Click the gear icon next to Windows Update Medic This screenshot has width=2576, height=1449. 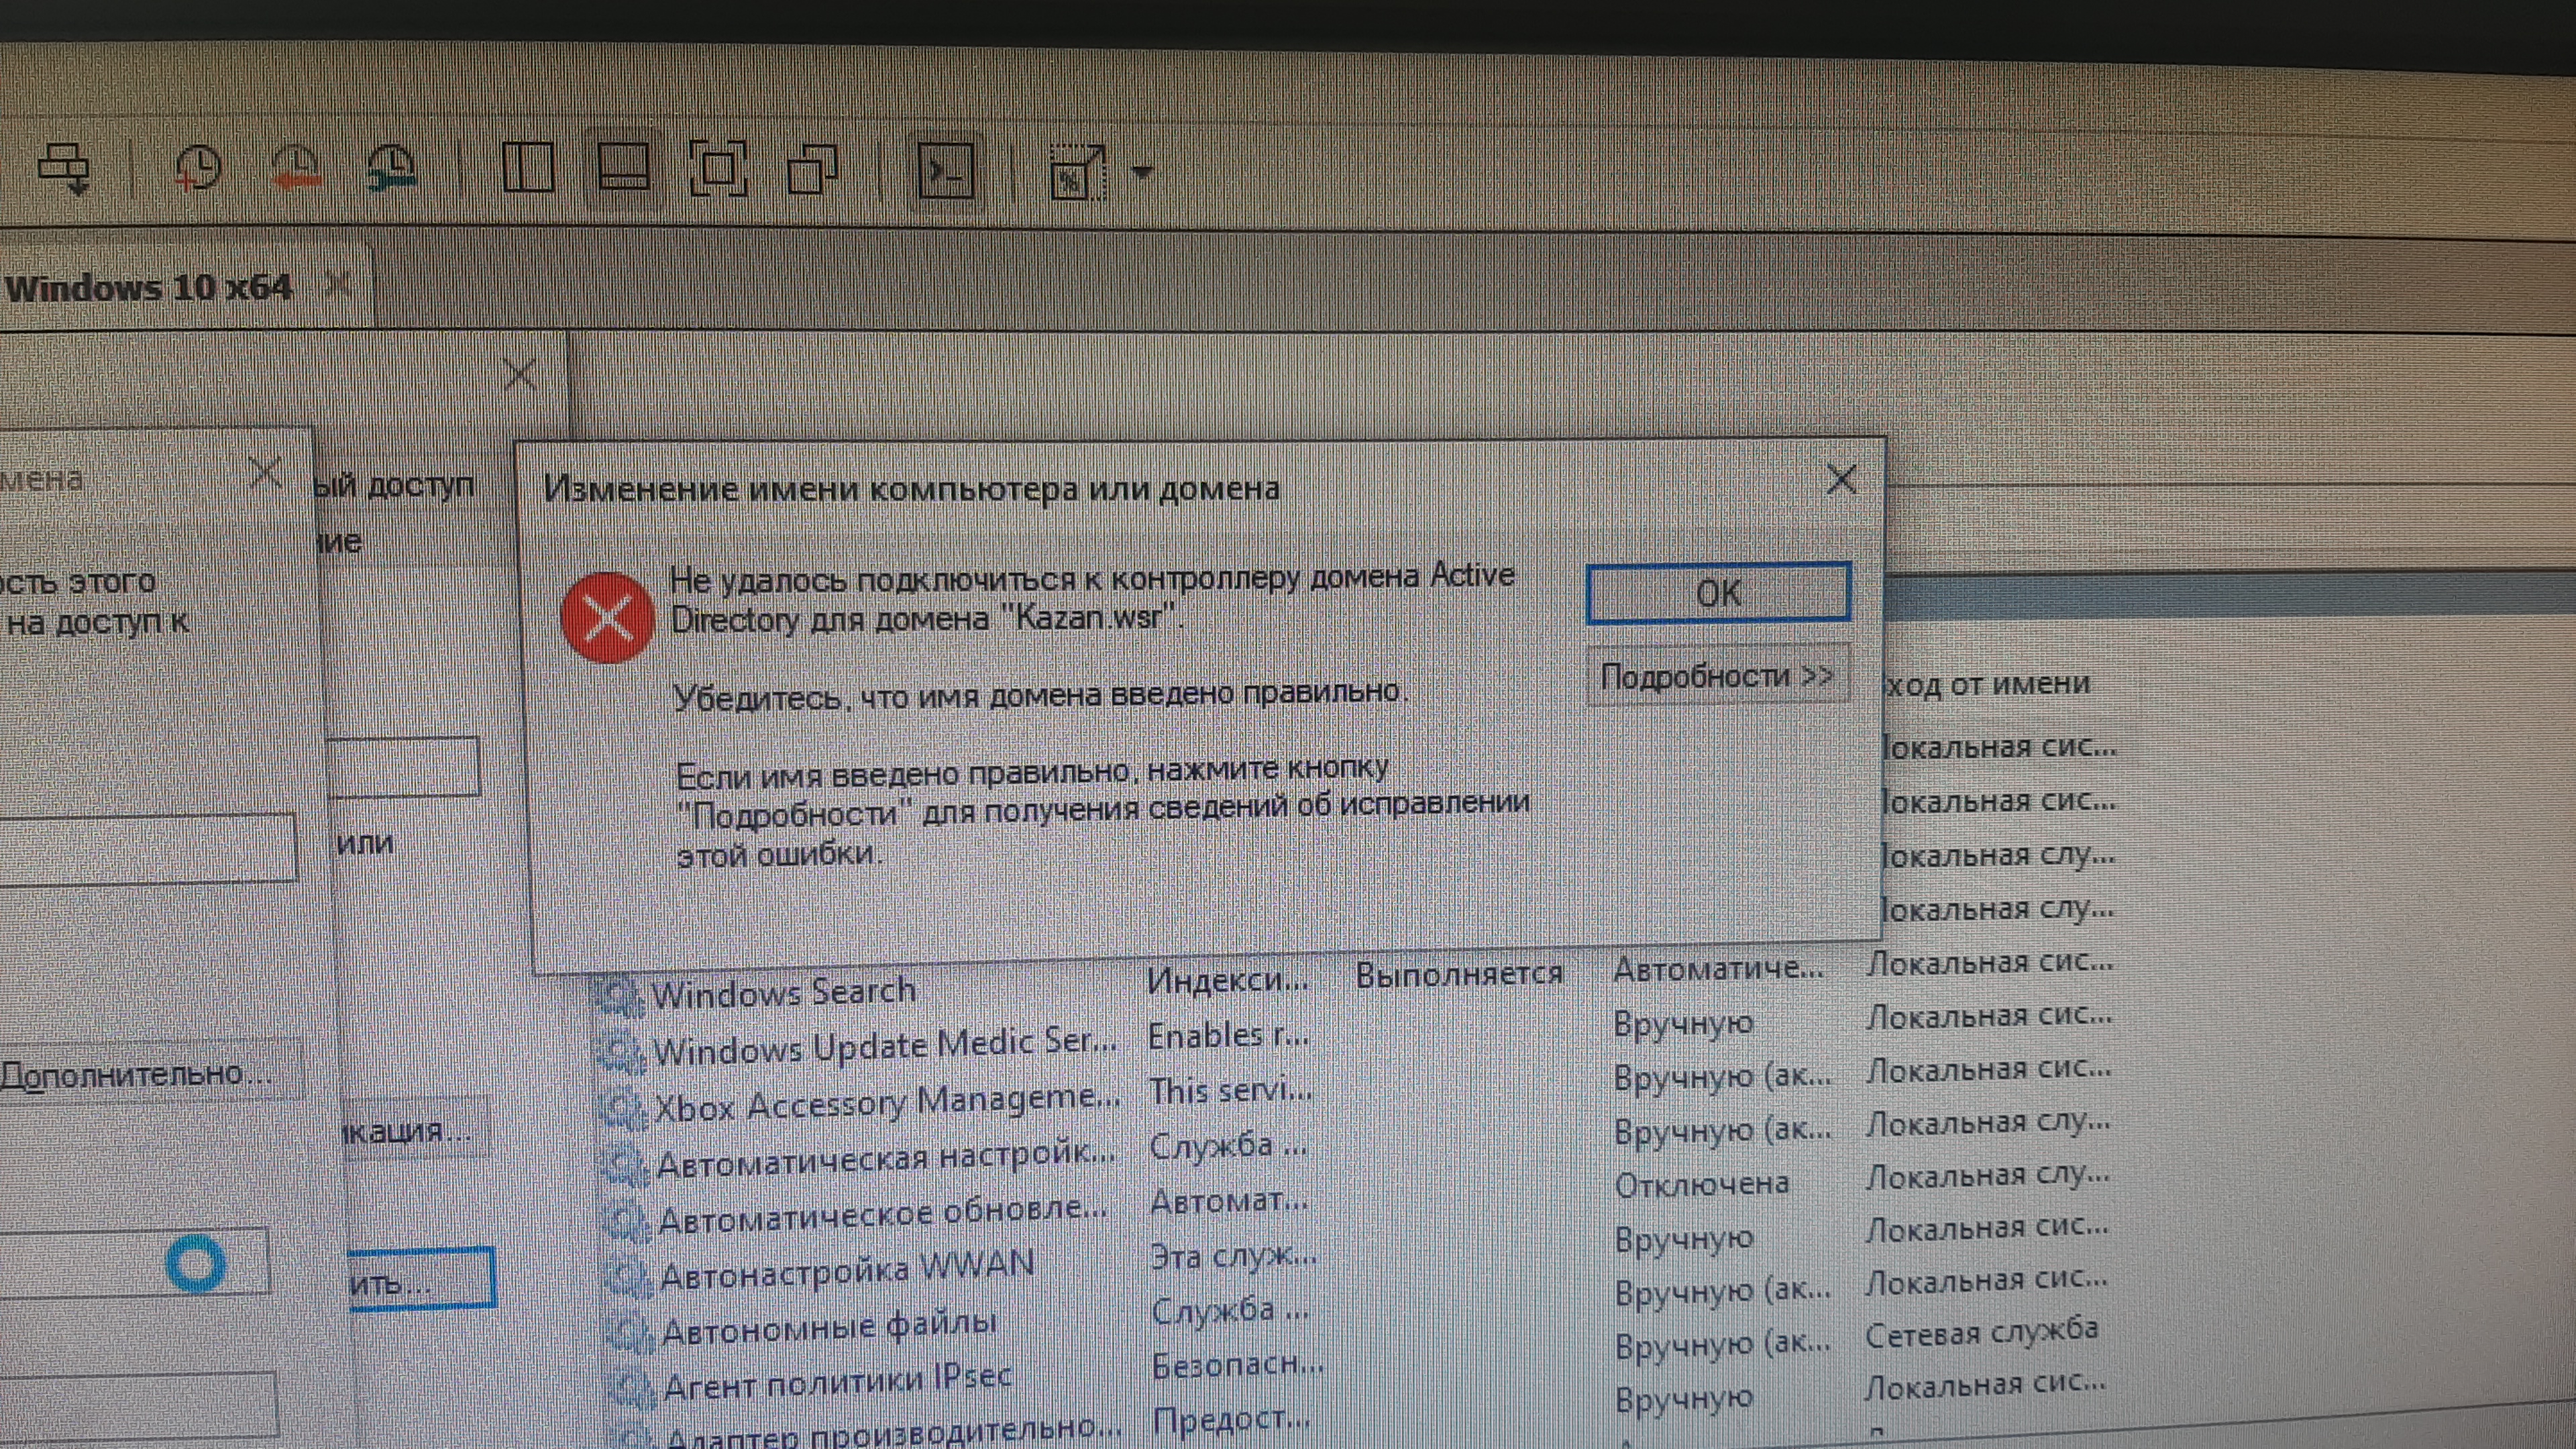pyautogui.click(x=622, y=1052)
